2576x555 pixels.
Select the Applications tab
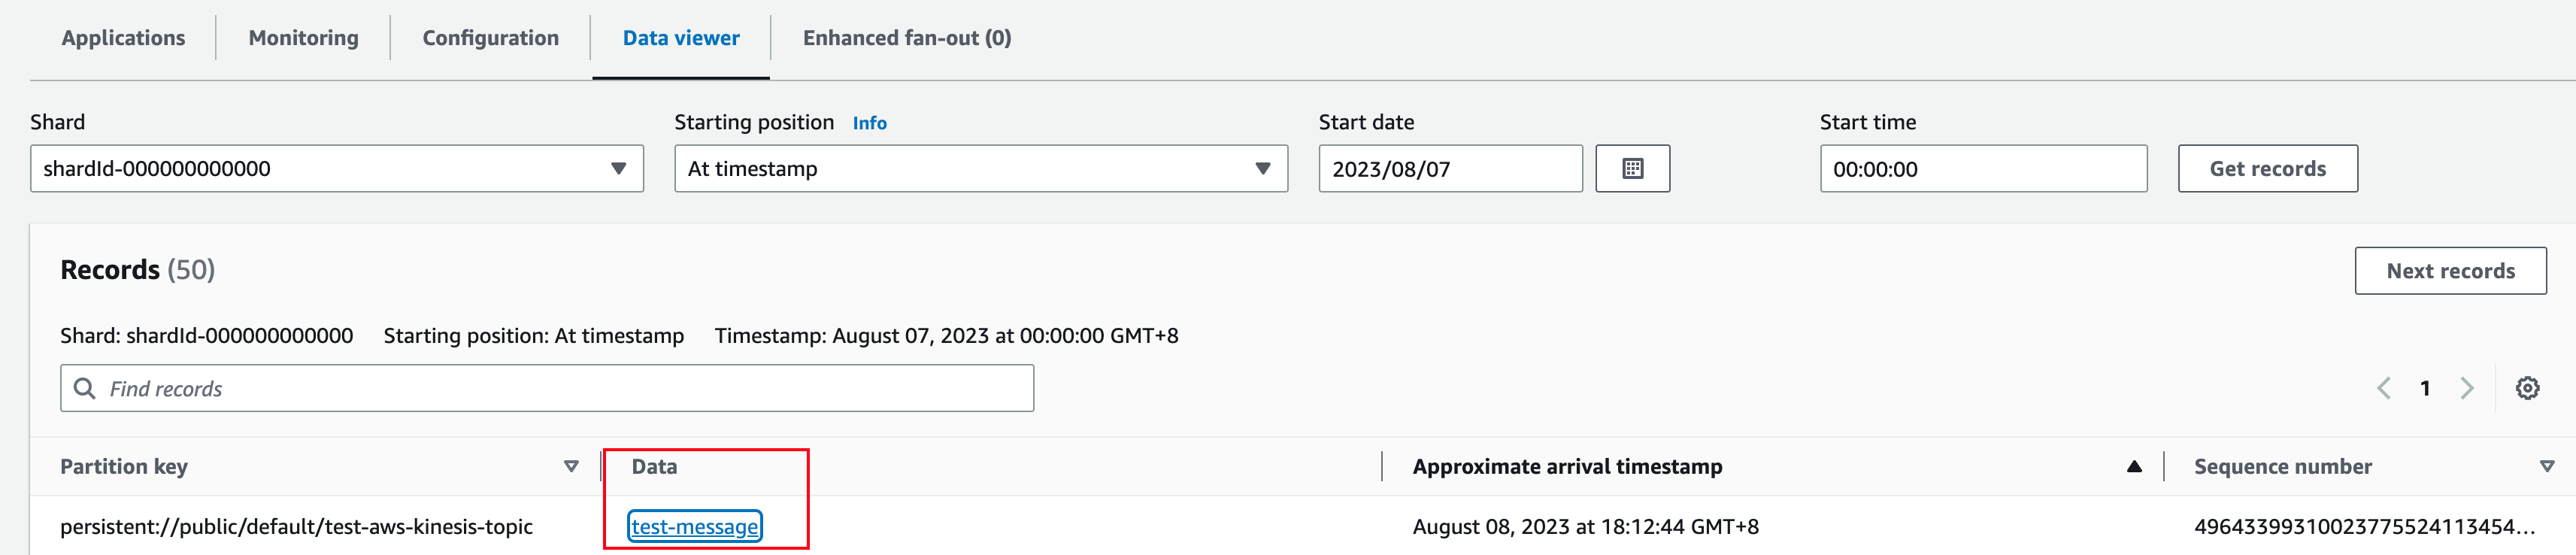coord(123,38)
